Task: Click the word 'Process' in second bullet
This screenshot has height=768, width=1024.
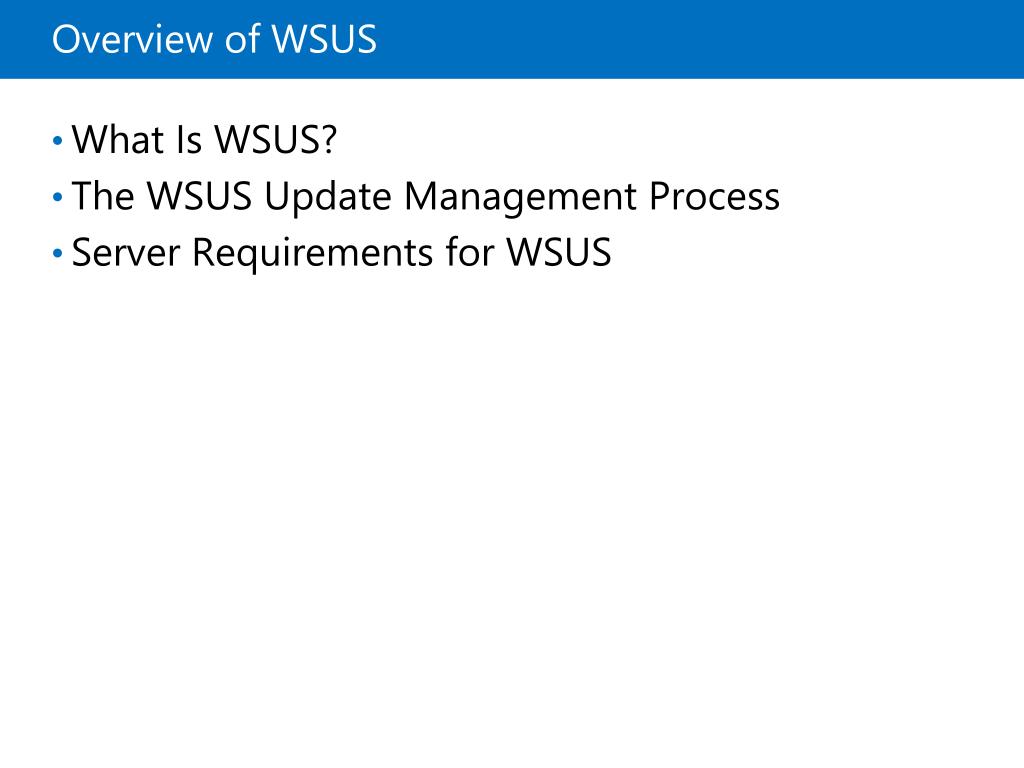Action: (x=714, y=197)
